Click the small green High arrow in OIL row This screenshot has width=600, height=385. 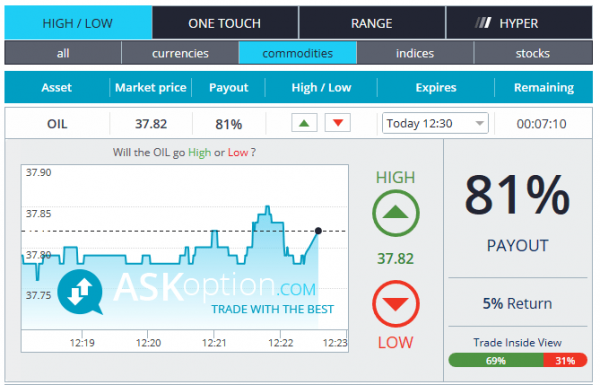304,123
